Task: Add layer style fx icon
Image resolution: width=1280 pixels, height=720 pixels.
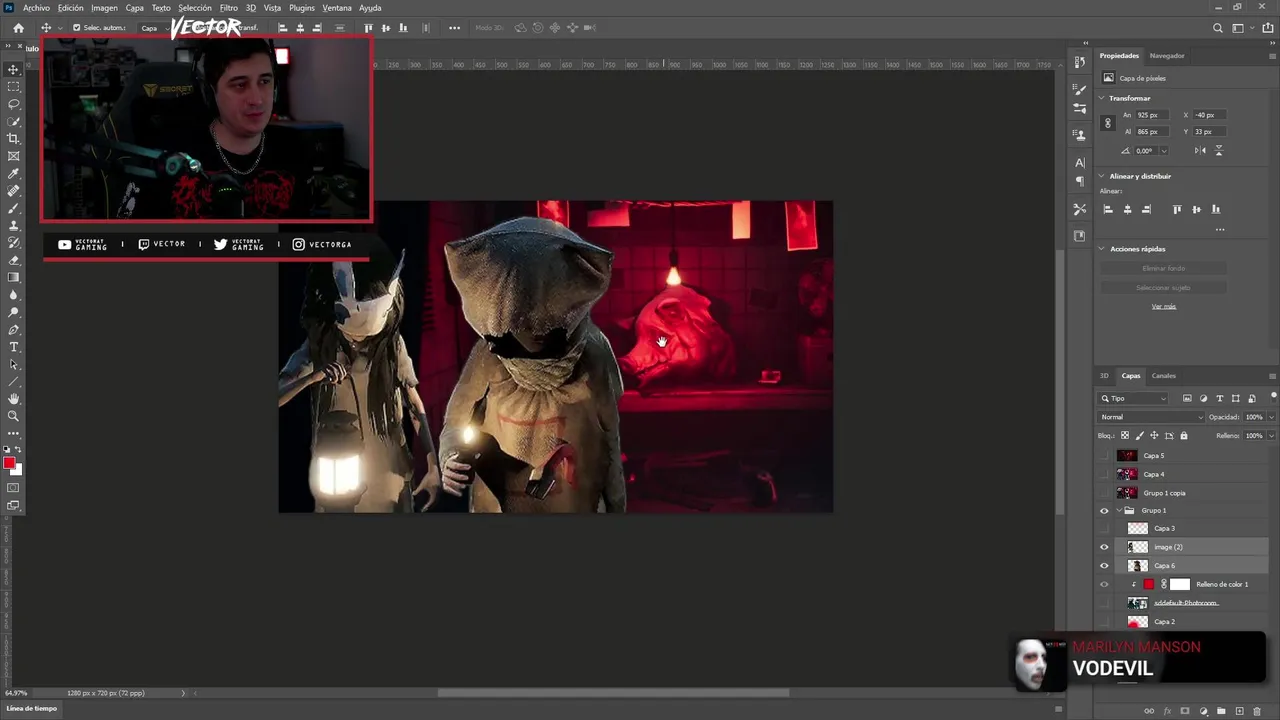Action: [1167, 711]
